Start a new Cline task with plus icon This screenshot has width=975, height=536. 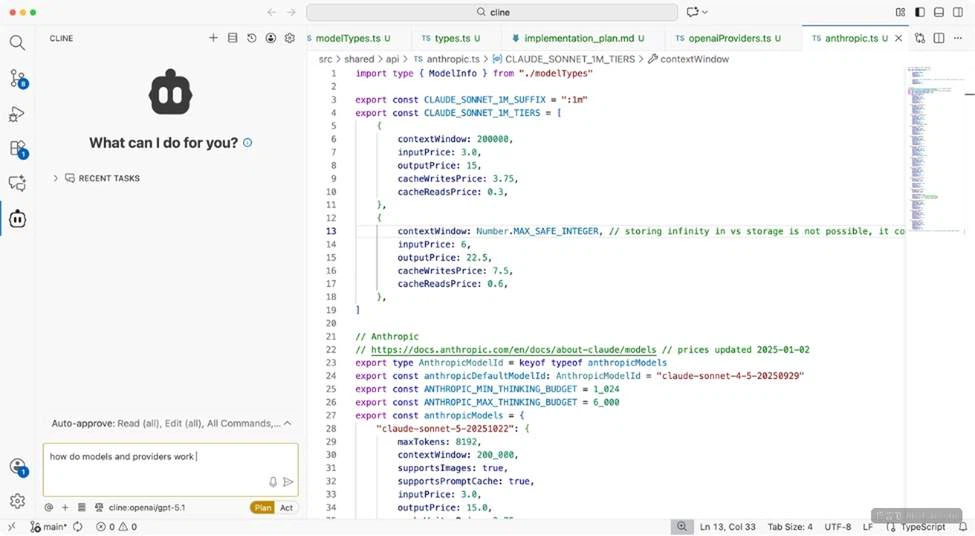pyautogui.click(x=213, y=38)
